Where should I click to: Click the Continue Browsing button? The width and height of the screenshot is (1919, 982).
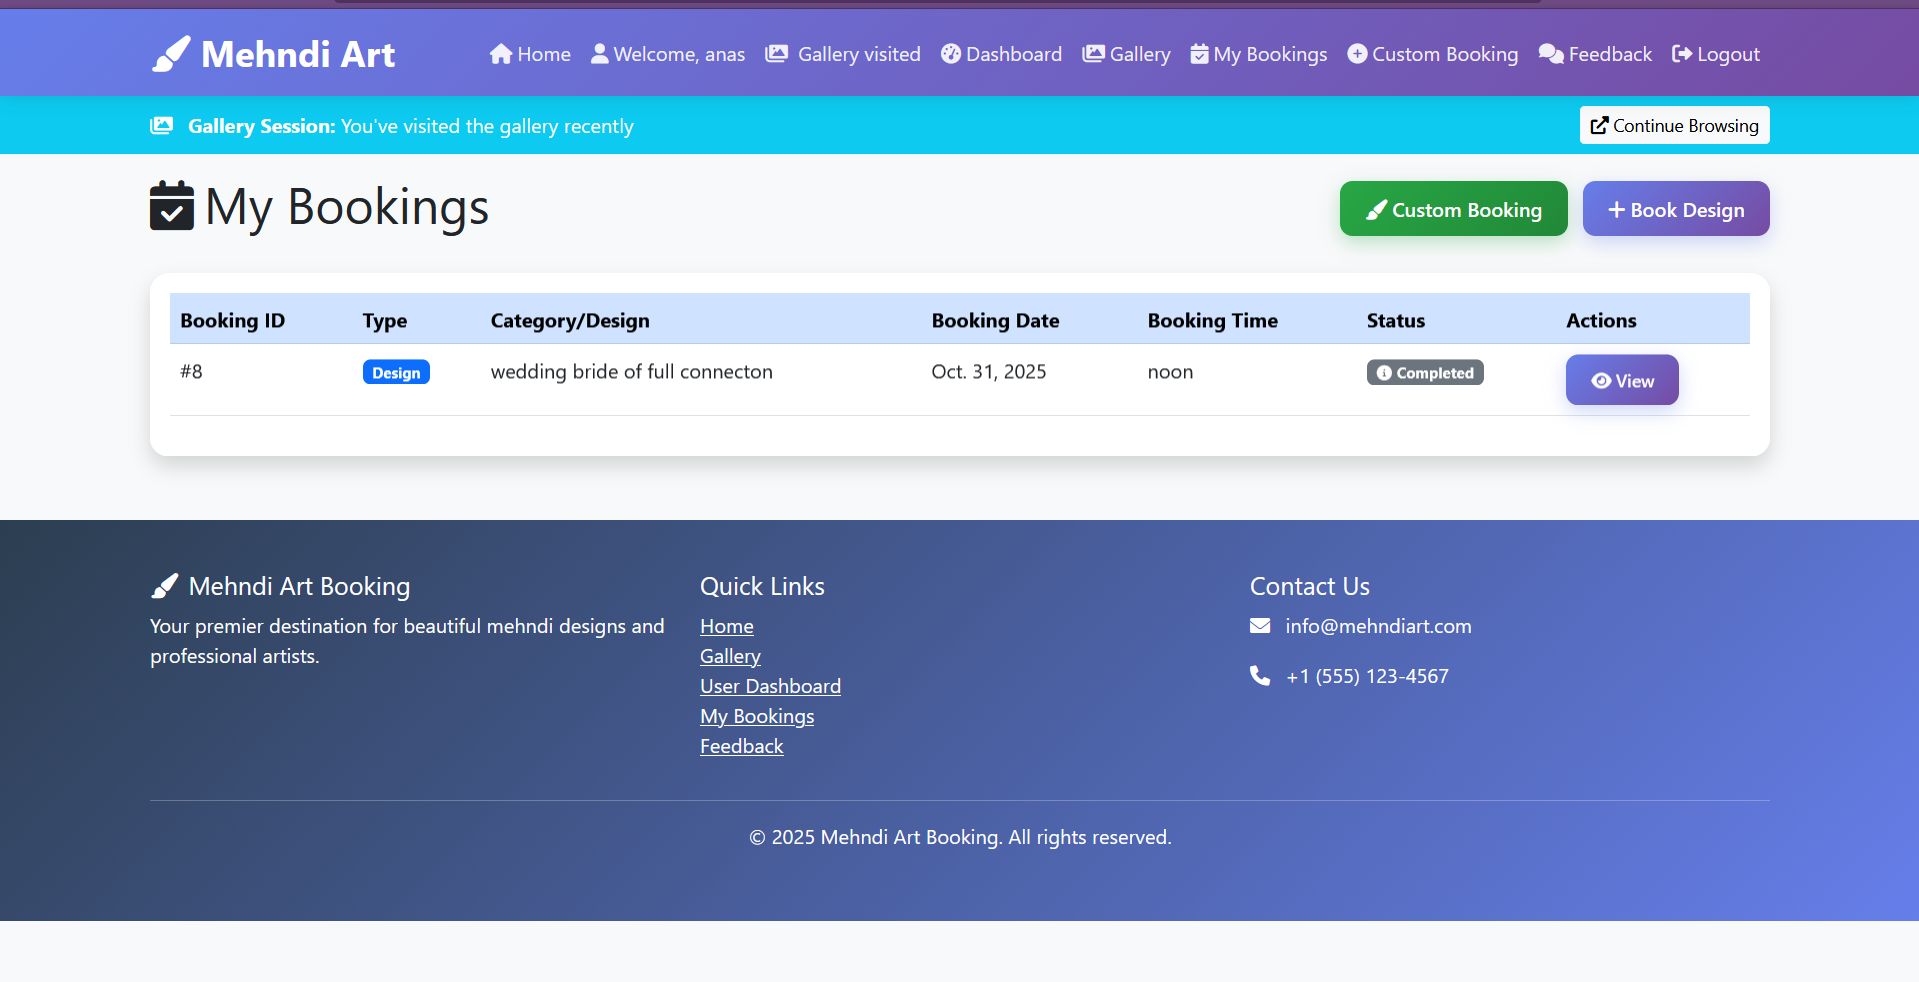1673,125
